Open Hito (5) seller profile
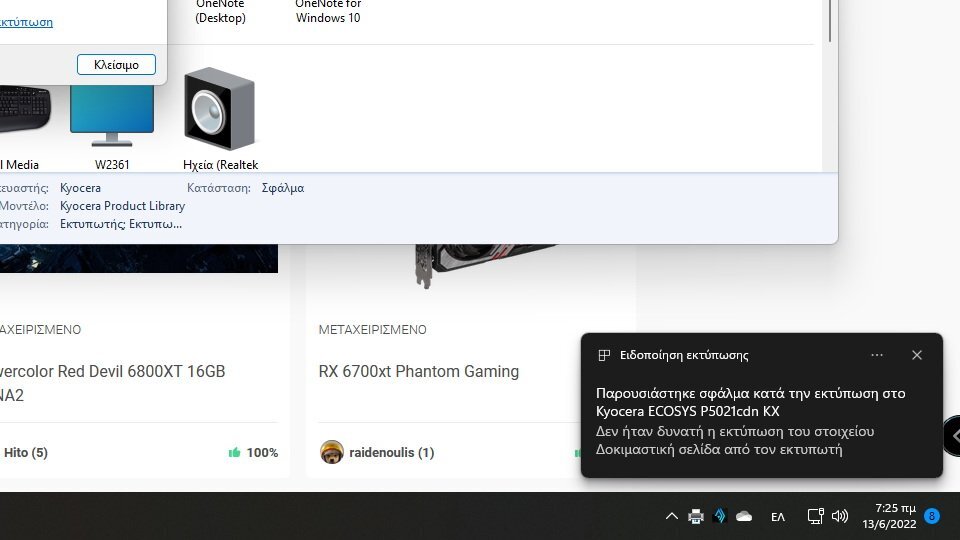This screenshot has width=960, height=540. (26, 452)
